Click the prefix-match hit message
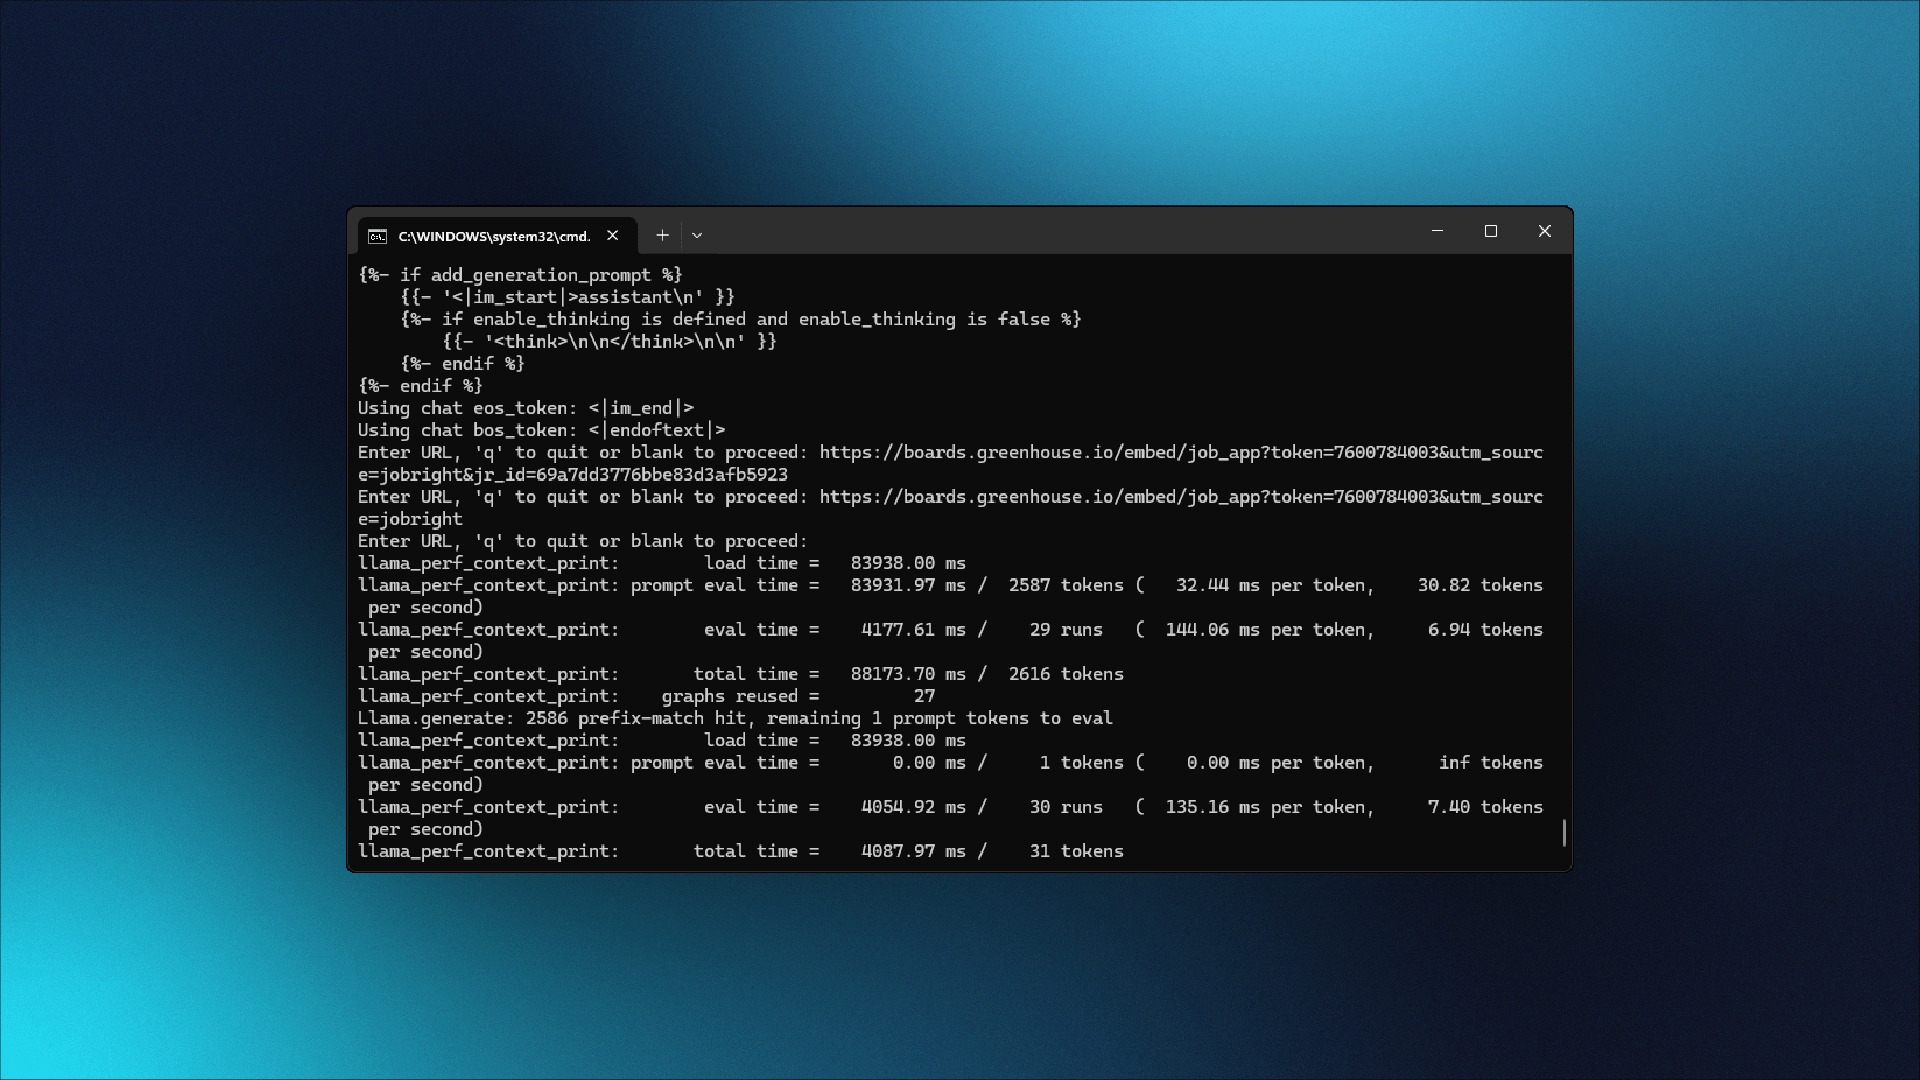 pyautogui.click(x=735, y=718)
